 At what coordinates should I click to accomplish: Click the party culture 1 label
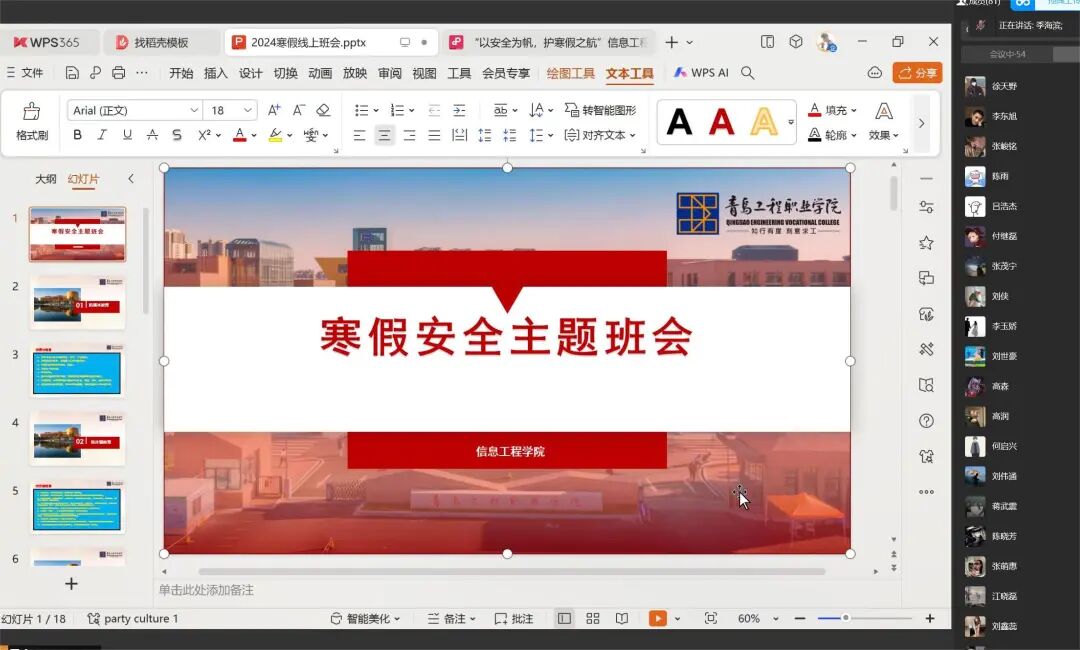[x=140, y=618]
